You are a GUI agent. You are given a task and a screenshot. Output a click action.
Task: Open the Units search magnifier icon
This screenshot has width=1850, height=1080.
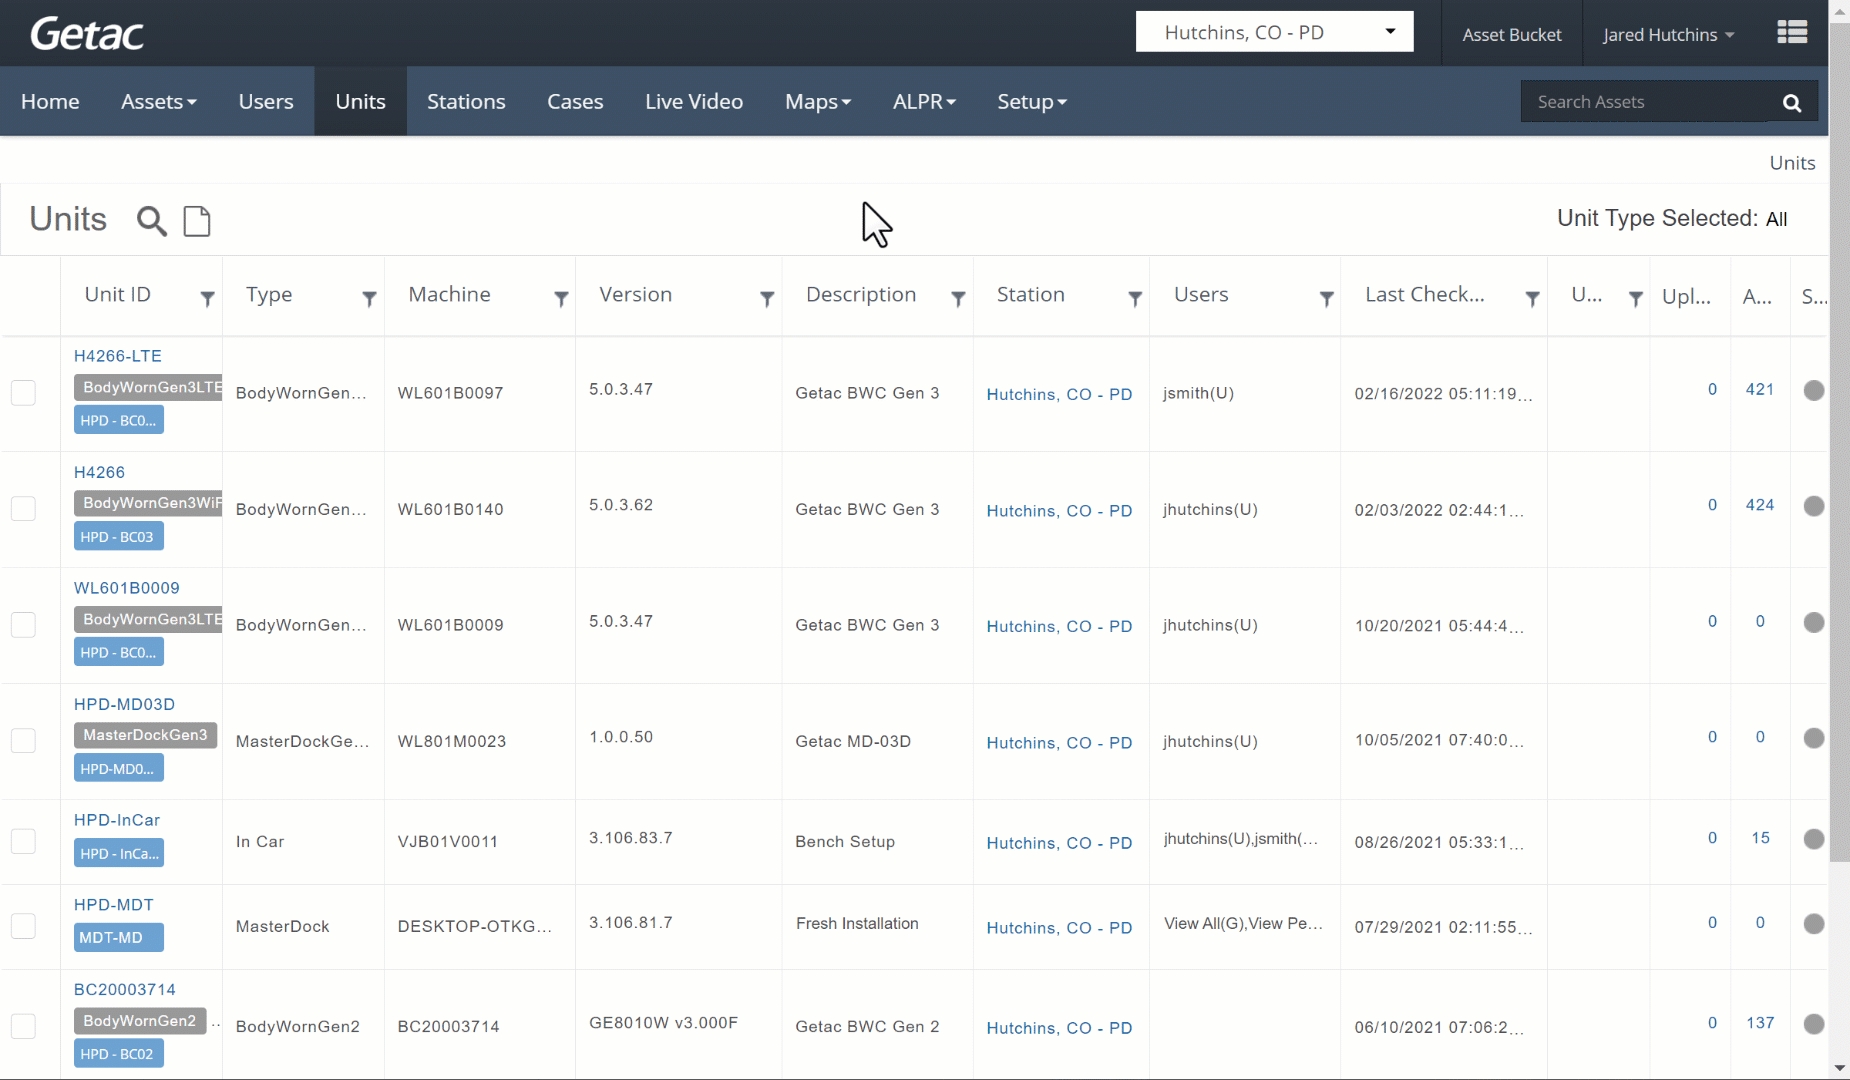151,220
